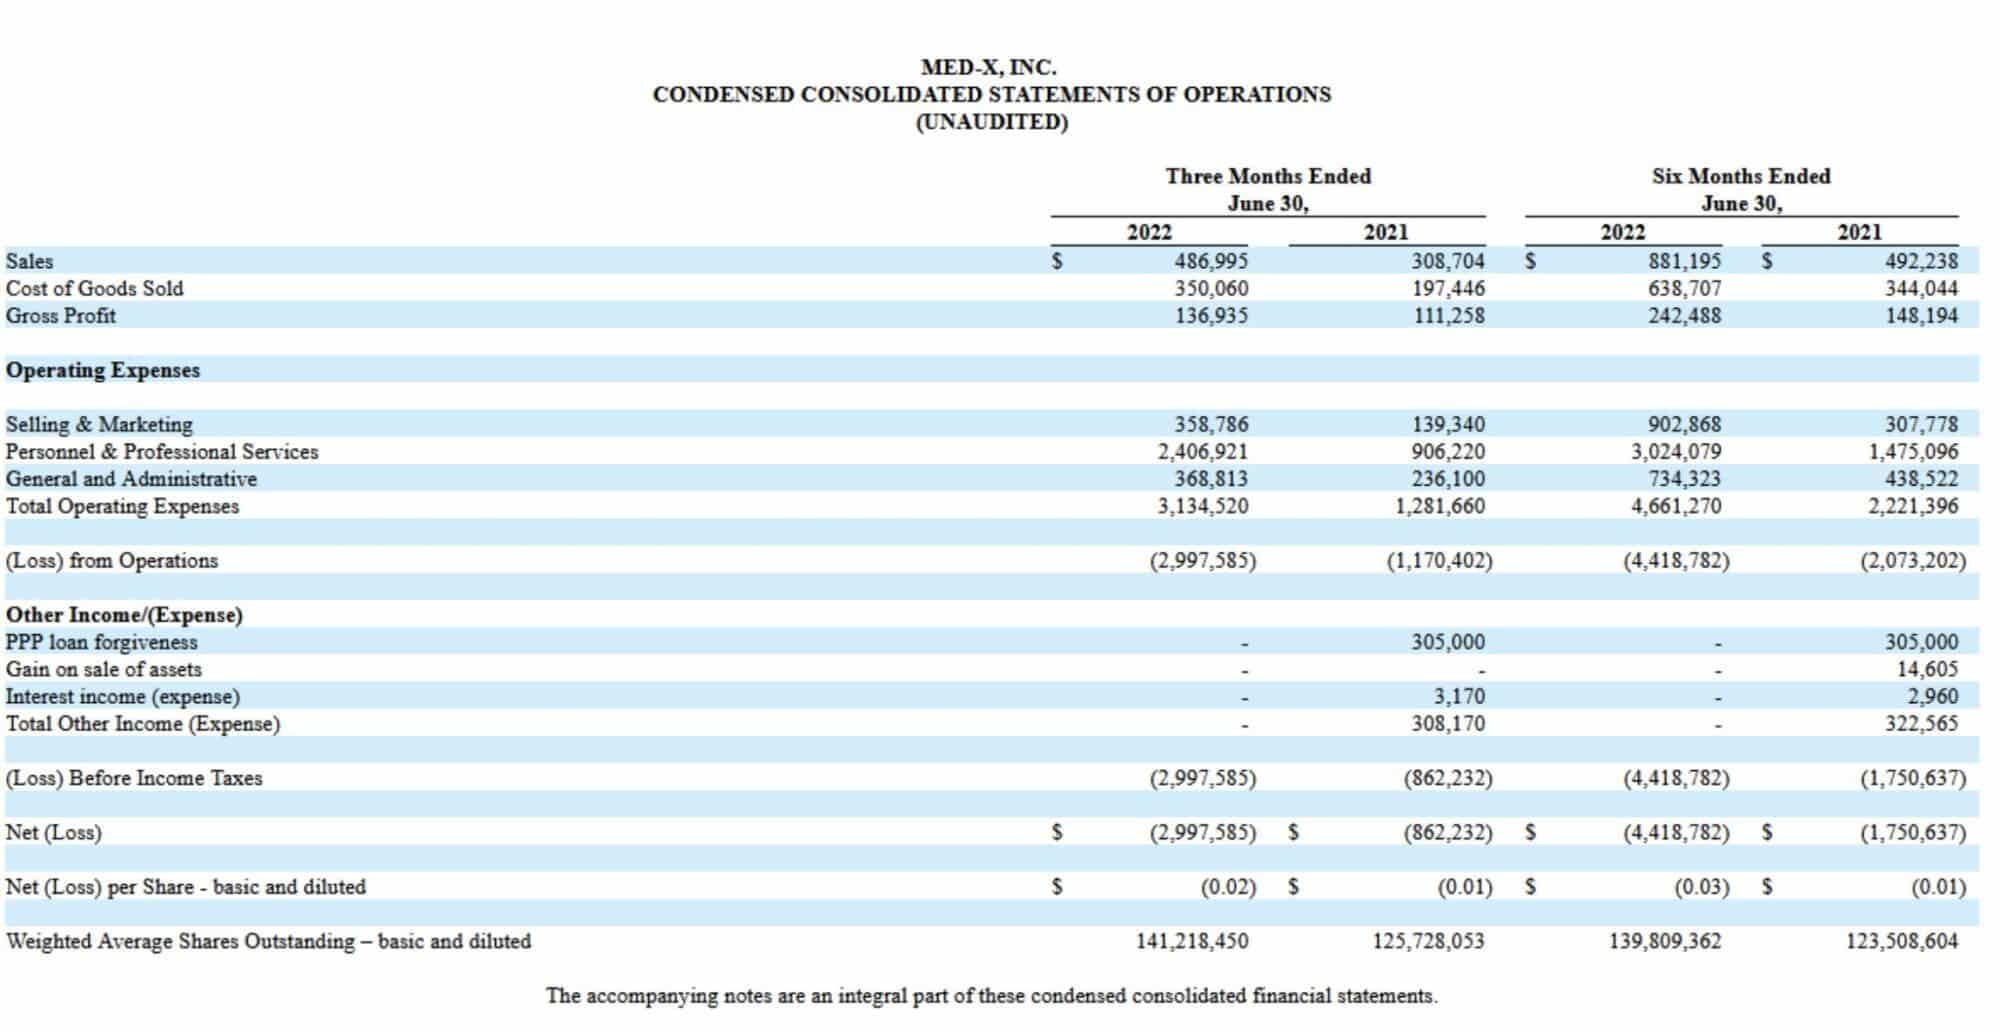Select Selling & Marketing value 307,778
This screenshot has width=2000, height=1032.
pyautogui.click(x=1922, y=424)
